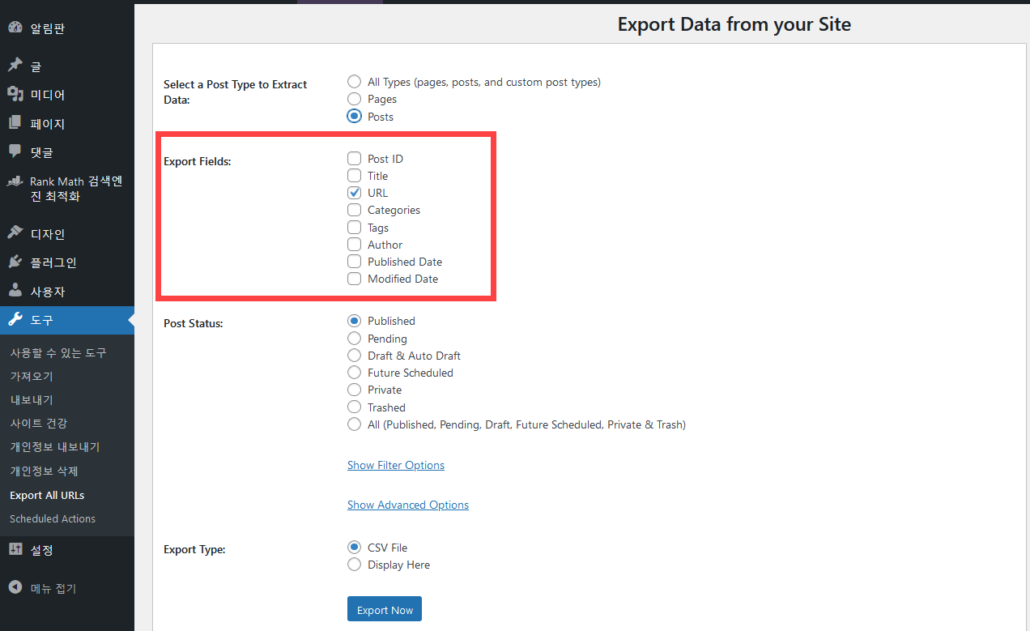Check the Tags export field
The height and width of the screenshot is (631, 1030).
[x=354, y=227]
